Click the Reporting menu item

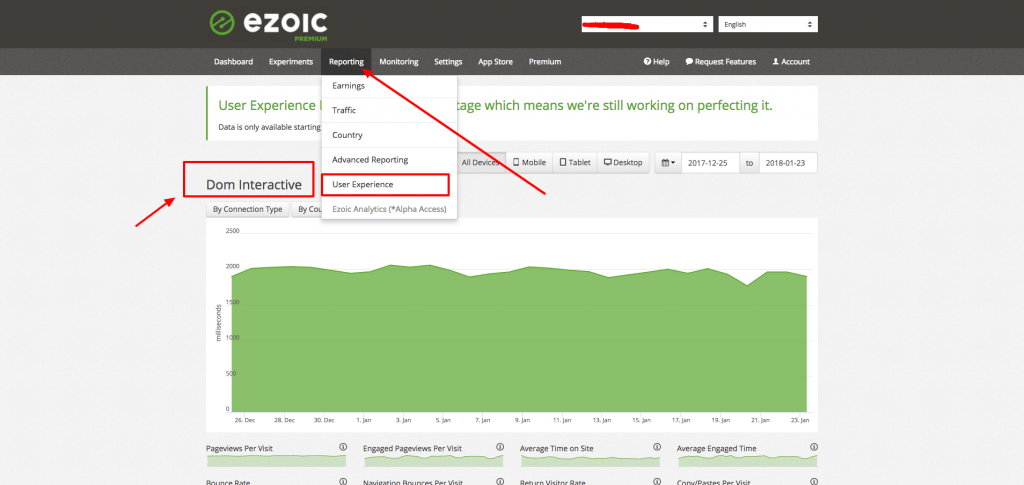point(346,62)
